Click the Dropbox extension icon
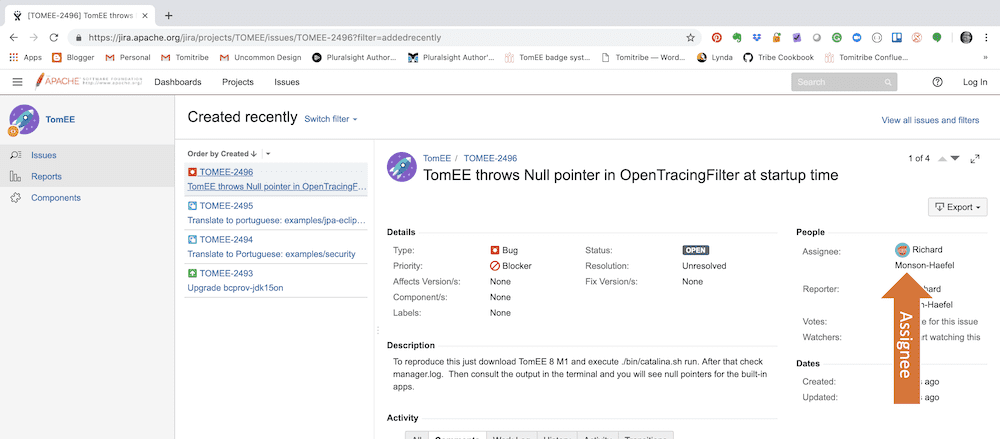Viewport: 1000px width, 439px height. (757, 38)
